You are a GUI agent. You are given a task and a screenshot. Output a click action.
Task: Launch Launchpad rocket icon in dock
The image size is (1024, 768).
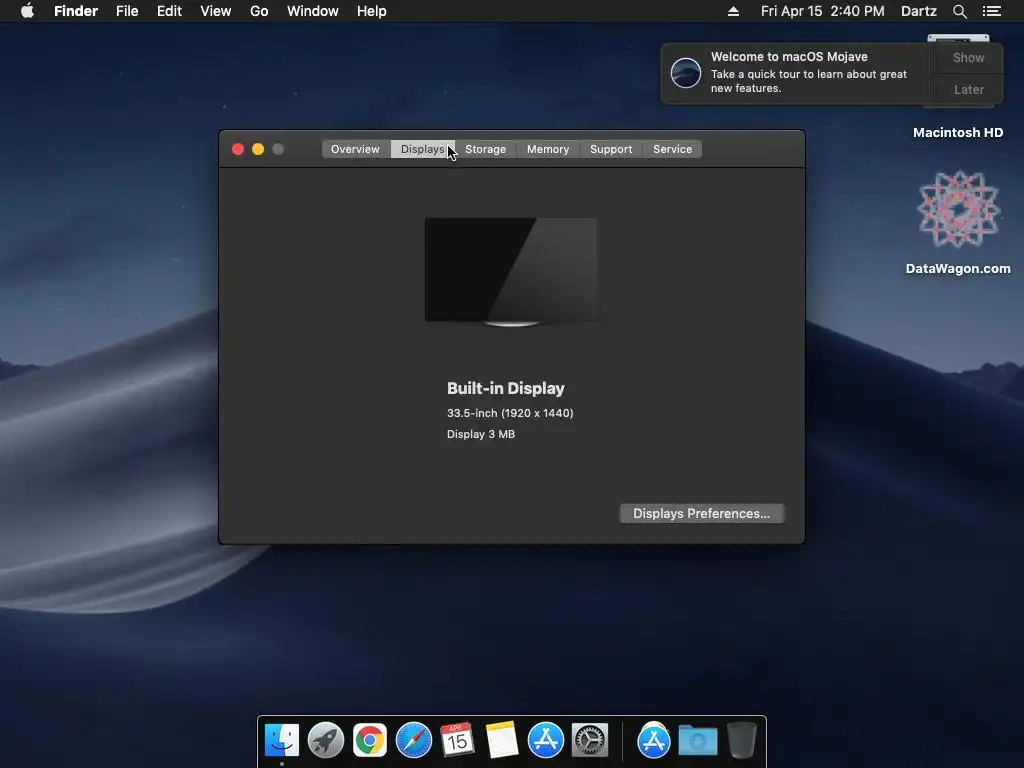[326, 740]
